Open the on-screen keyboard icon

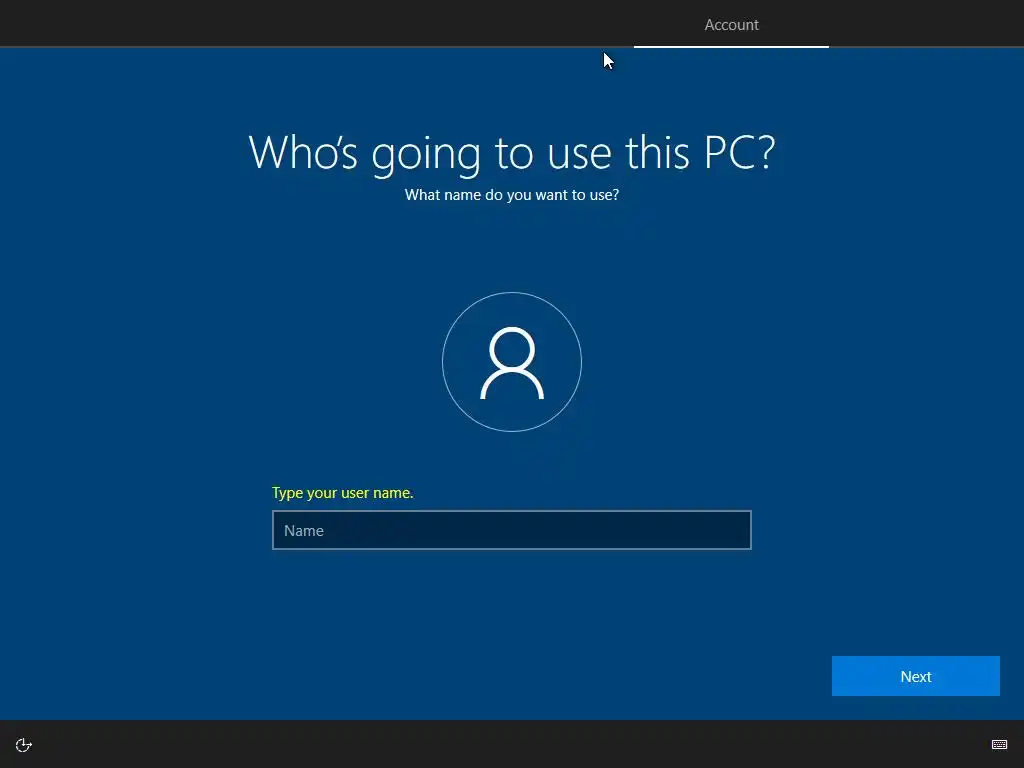(999, 744)
